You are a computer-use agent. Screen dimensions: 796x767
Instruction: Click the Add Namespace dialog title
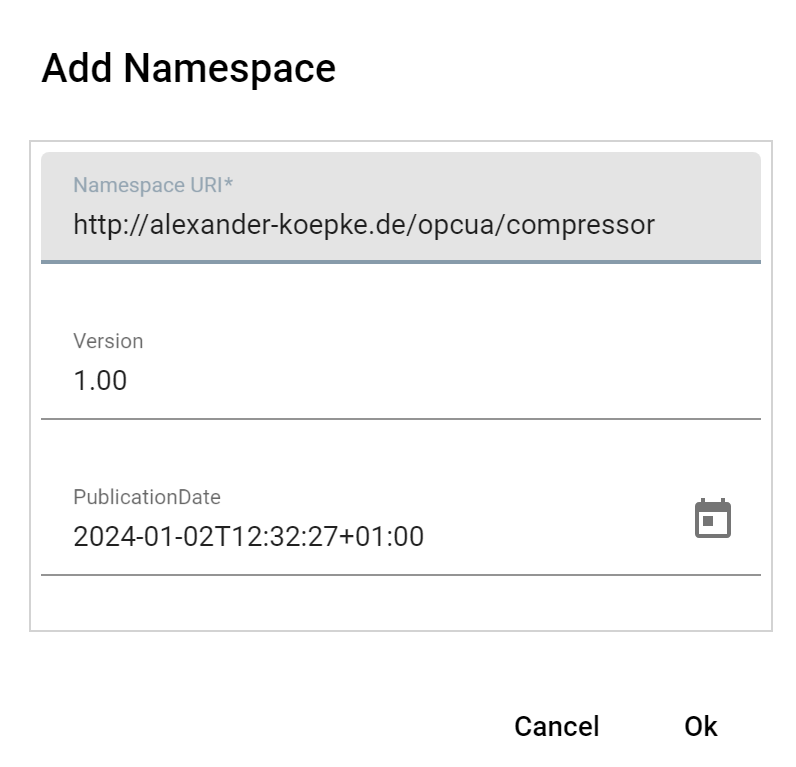pyautogui.click(x=188, y=69)
